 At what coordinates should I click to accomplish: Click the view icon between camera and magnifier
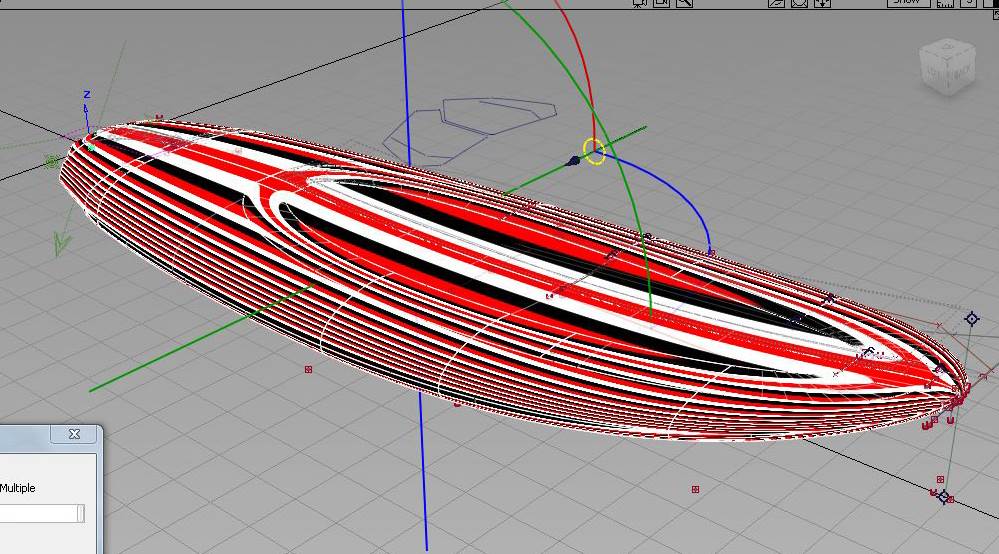662,3
